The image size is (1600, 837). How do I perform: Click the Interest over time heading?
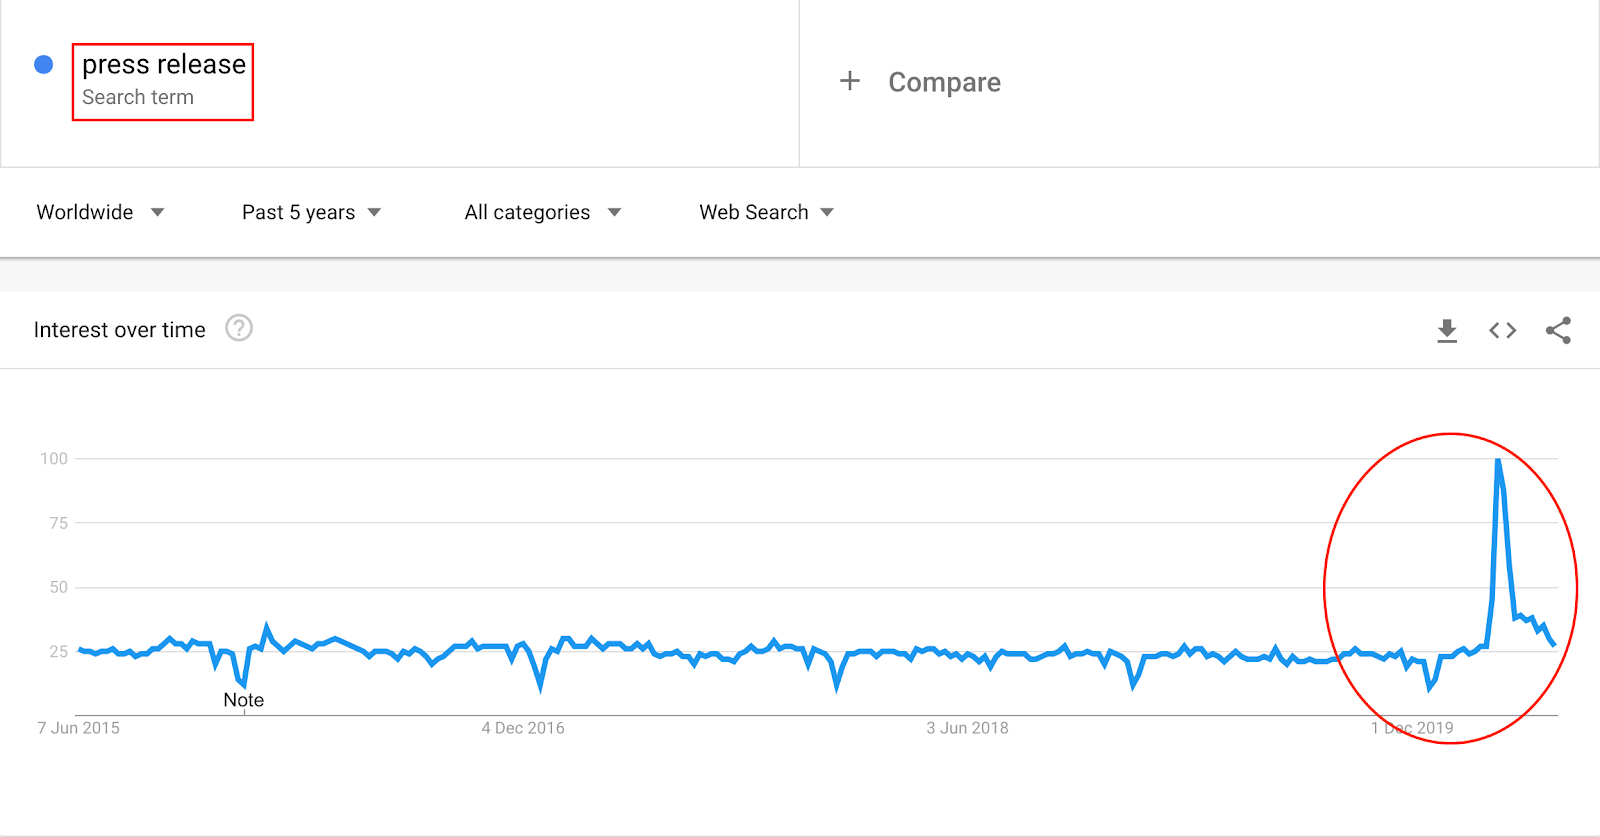120,329
